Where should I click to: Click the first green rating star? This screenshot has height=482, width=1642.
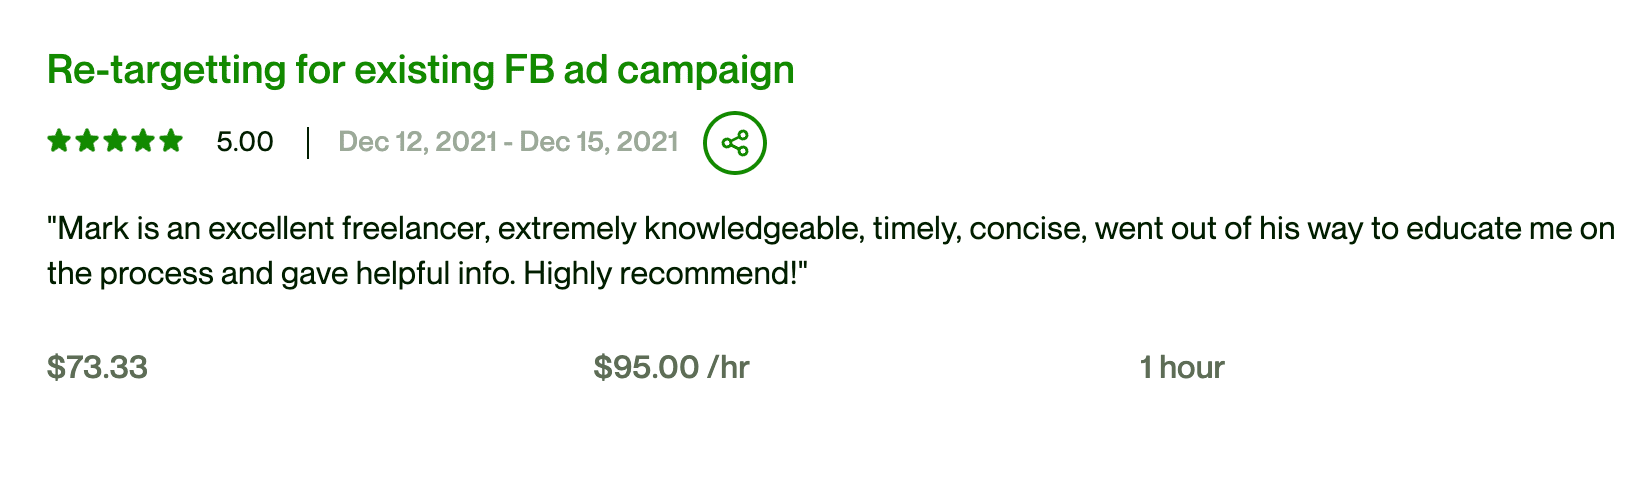point(59,141)
